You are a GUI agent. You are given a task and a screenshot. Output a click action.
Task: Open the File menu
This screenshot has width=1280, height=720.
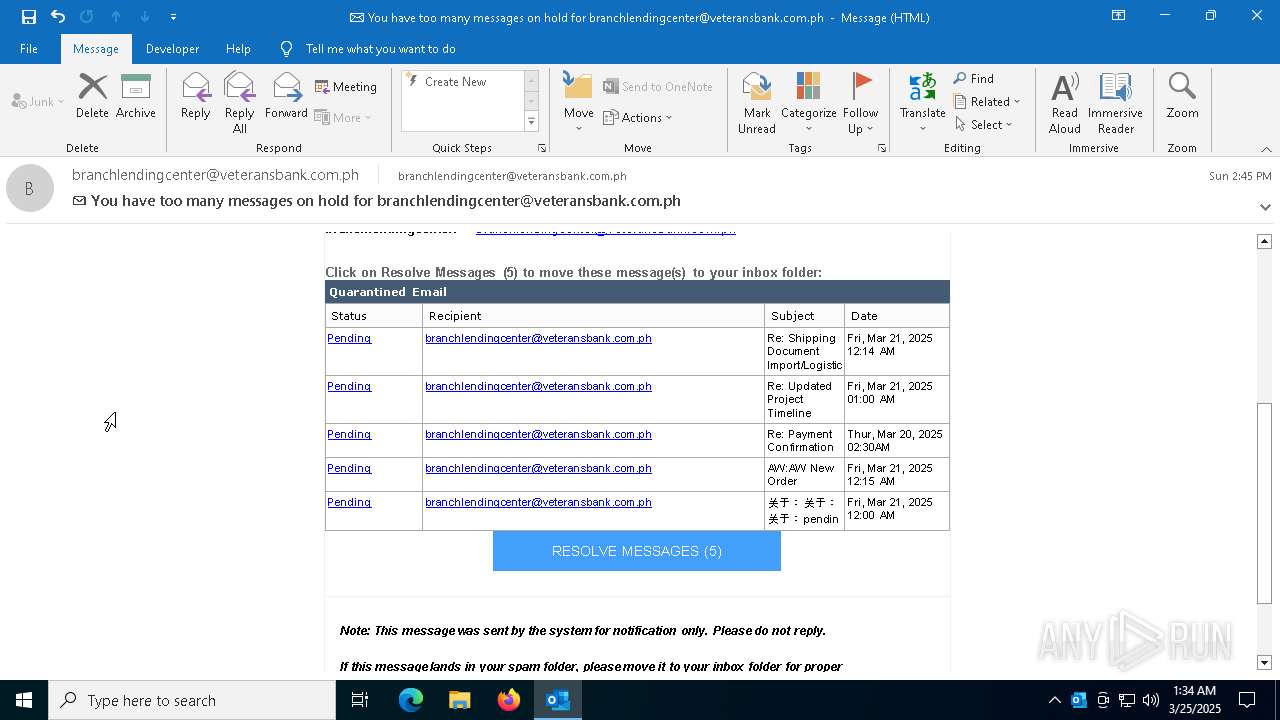coord(29,48)
